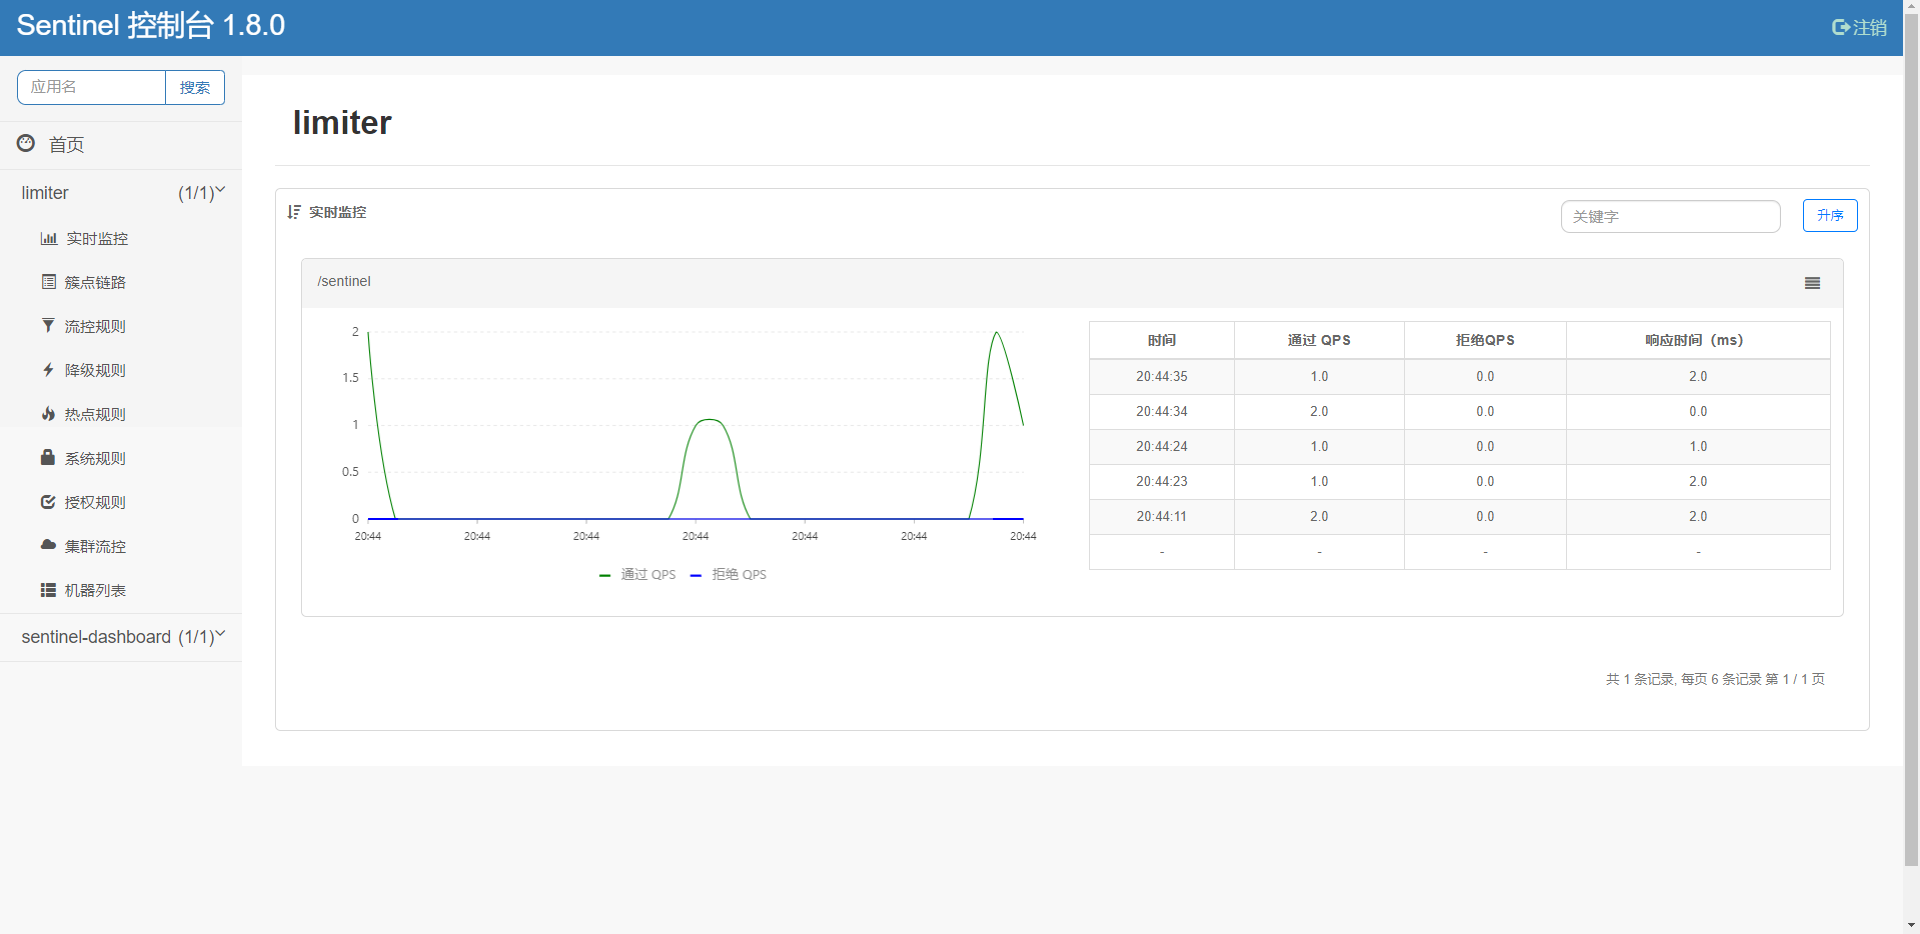Click the checkmark icon for 授权规则

pyautogui.click(x=48, y=502)
